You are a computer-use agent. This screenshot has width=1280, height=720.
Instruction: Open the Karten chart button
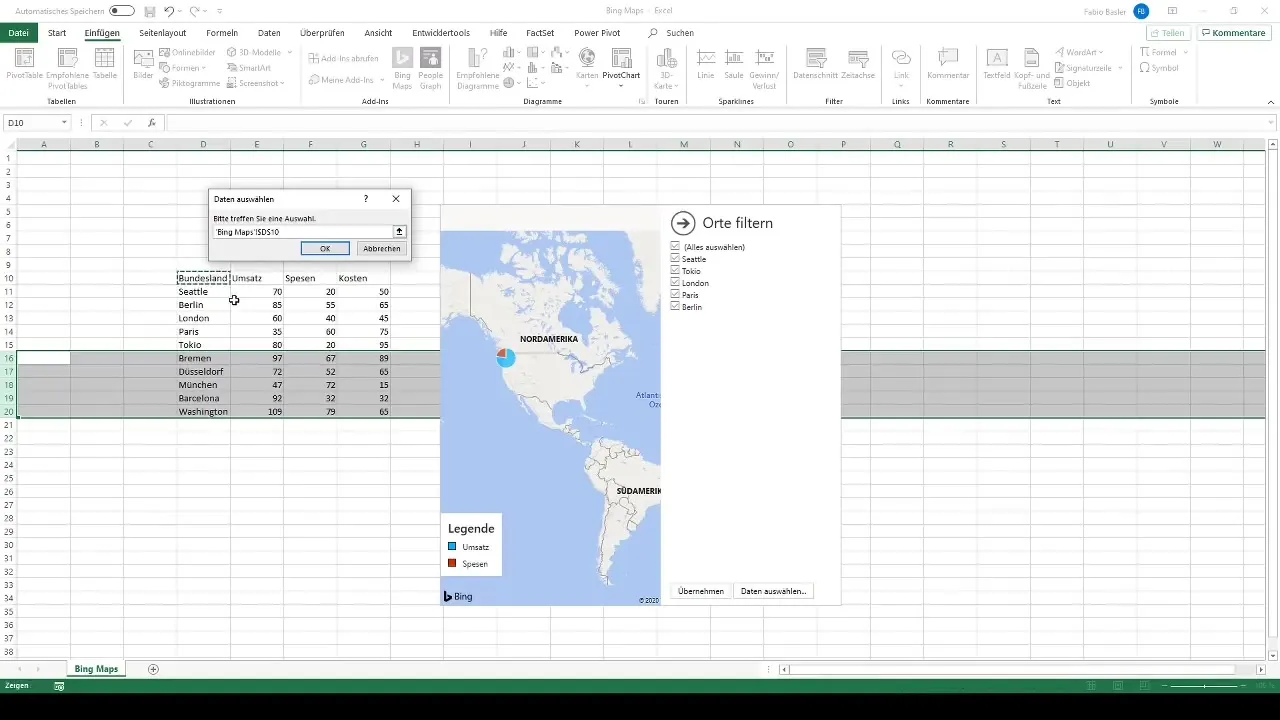(x=587, y=66)
